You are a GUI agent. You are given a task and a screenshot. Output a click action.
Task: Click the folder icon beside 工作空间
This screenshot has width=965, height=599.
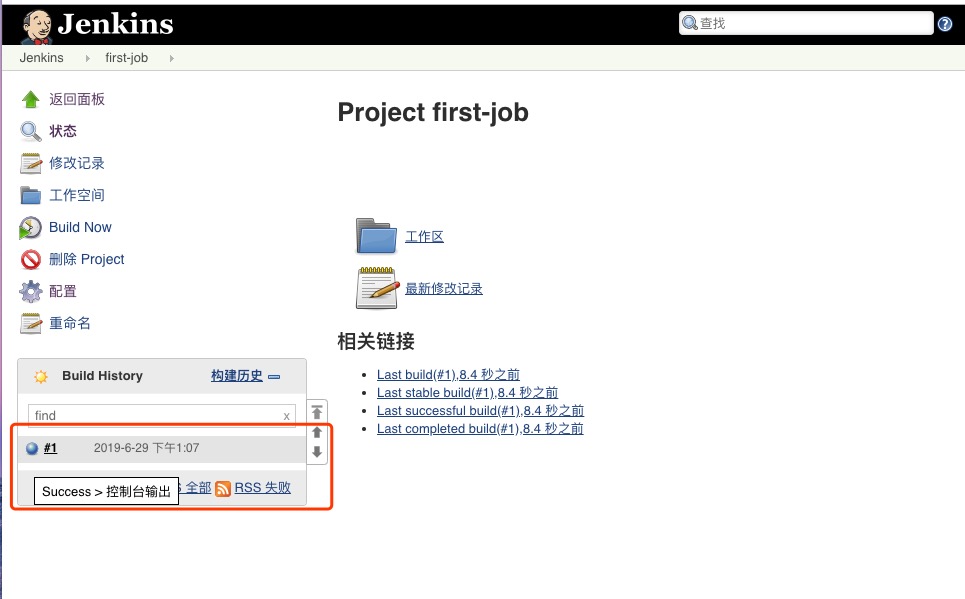click(30, 195)
